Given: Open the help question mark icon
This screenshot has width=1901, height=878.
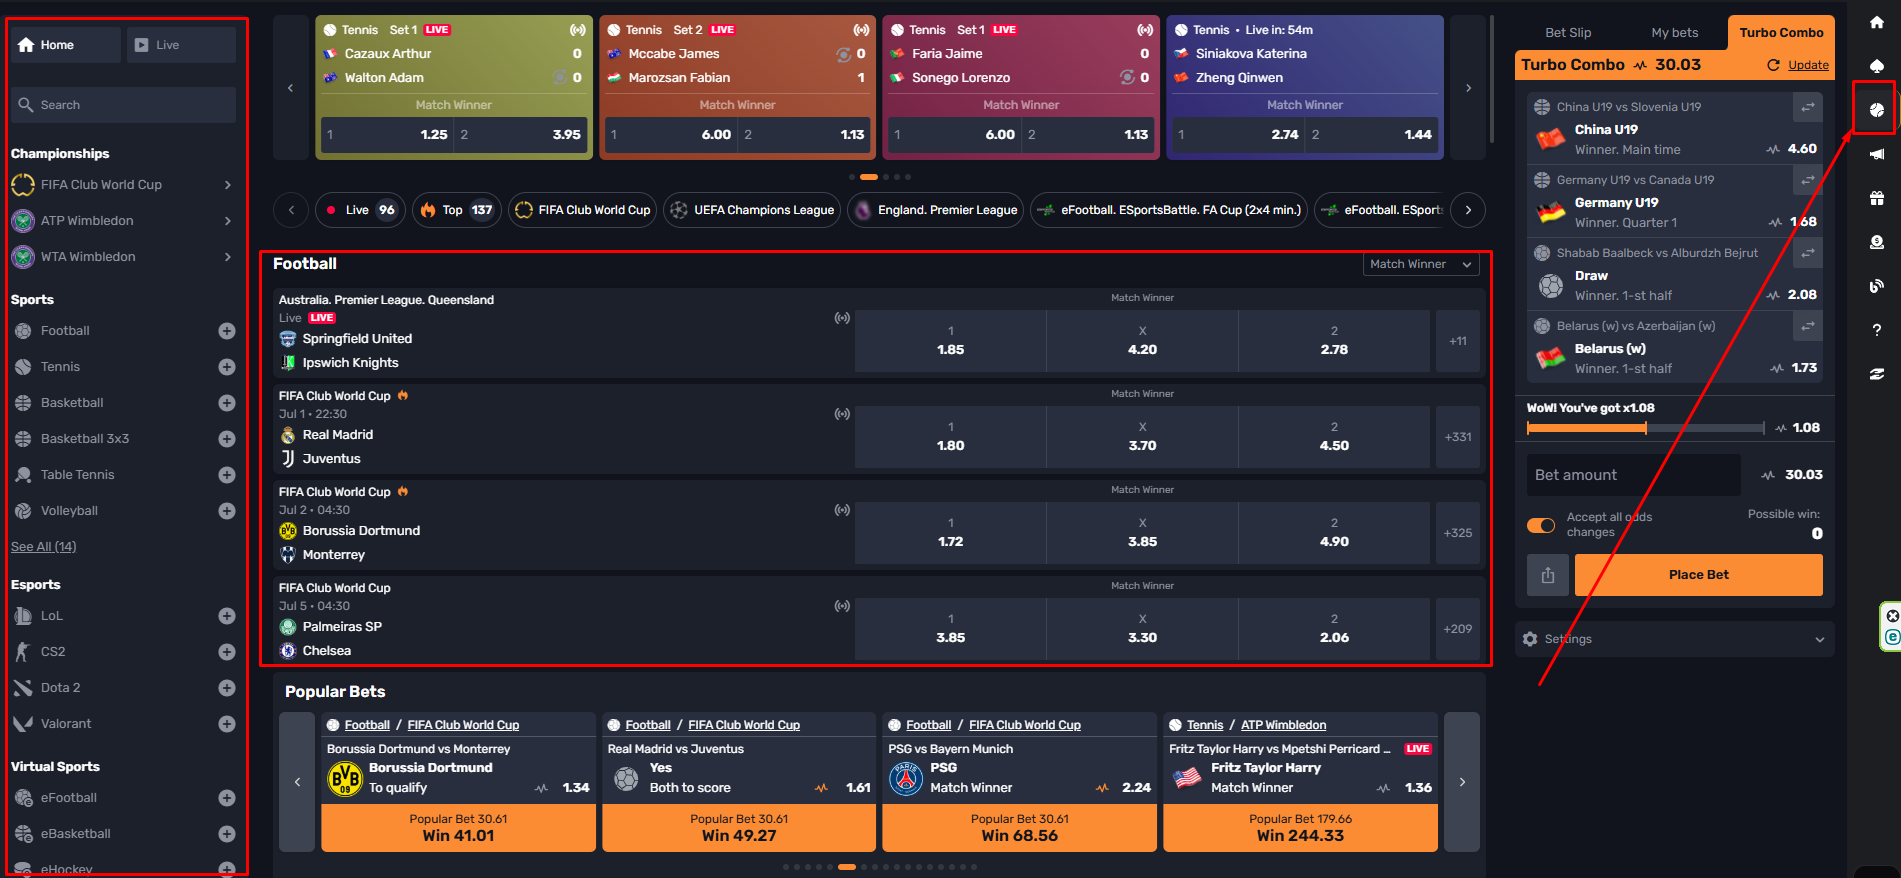Looking at the screenshot, I should click(1876, 330).
